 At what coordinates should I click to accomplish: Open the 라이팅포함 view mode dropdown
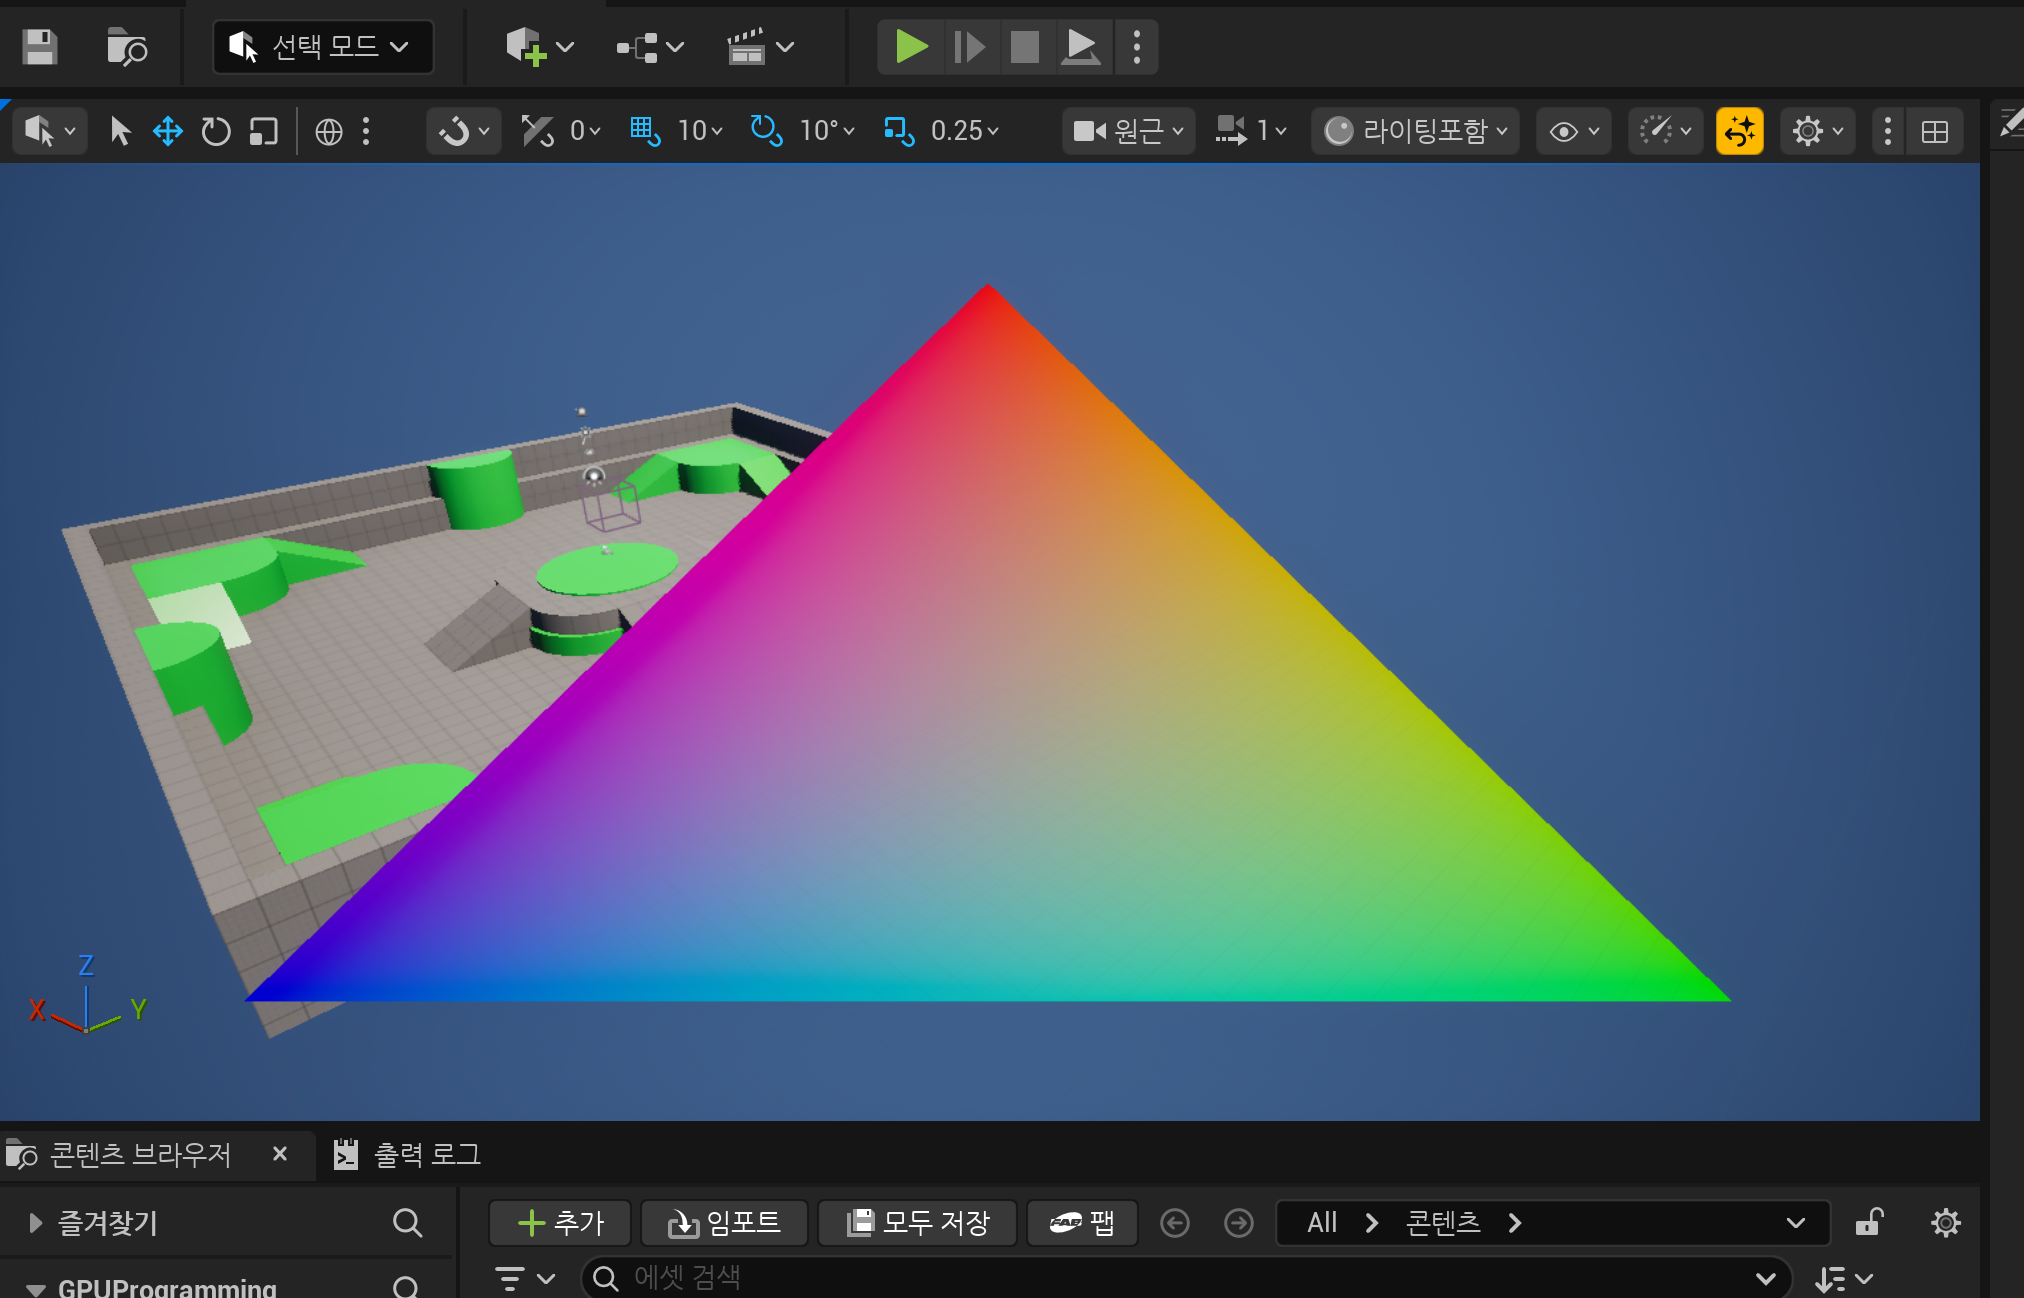pos(1414,131)
